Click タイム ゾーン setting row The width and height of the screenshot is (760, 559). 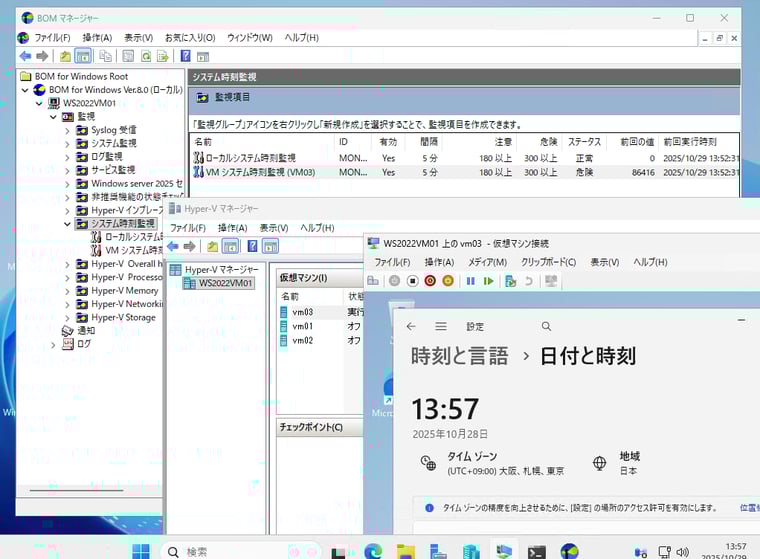coord(491,463)
